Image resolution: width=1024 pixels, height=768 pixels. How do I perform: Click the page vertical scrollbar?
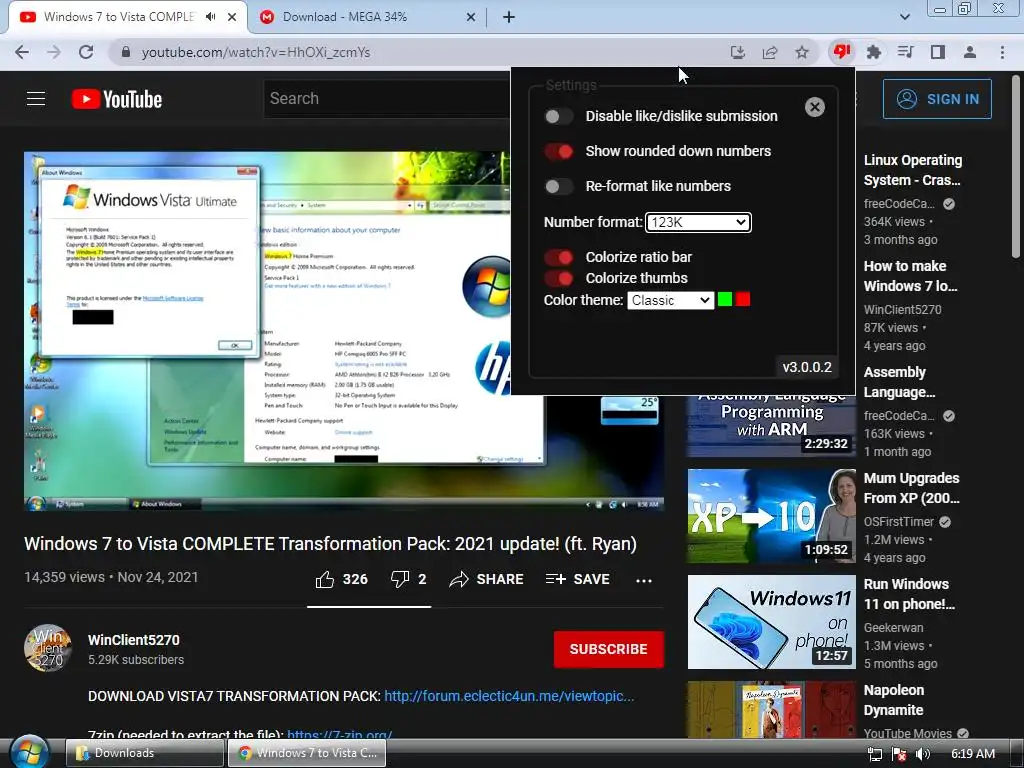pyautogui.click(x=1016, y=166)
